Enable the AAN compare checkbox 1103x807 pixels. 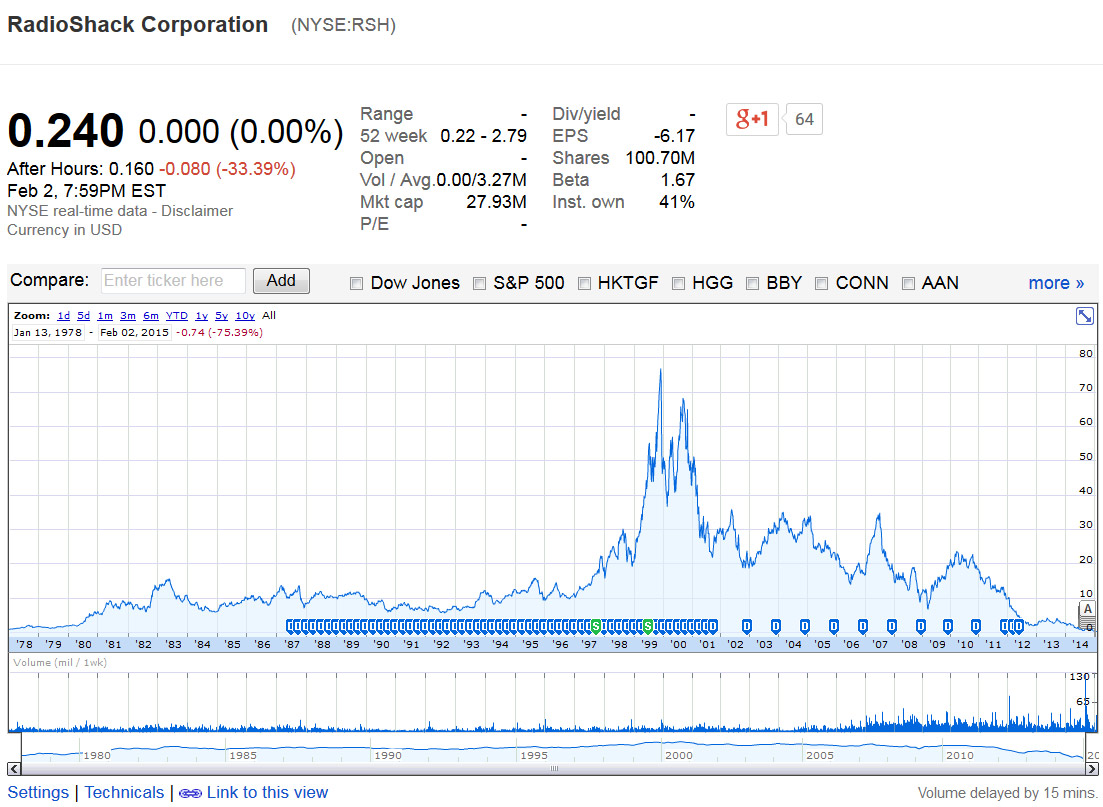908,284
